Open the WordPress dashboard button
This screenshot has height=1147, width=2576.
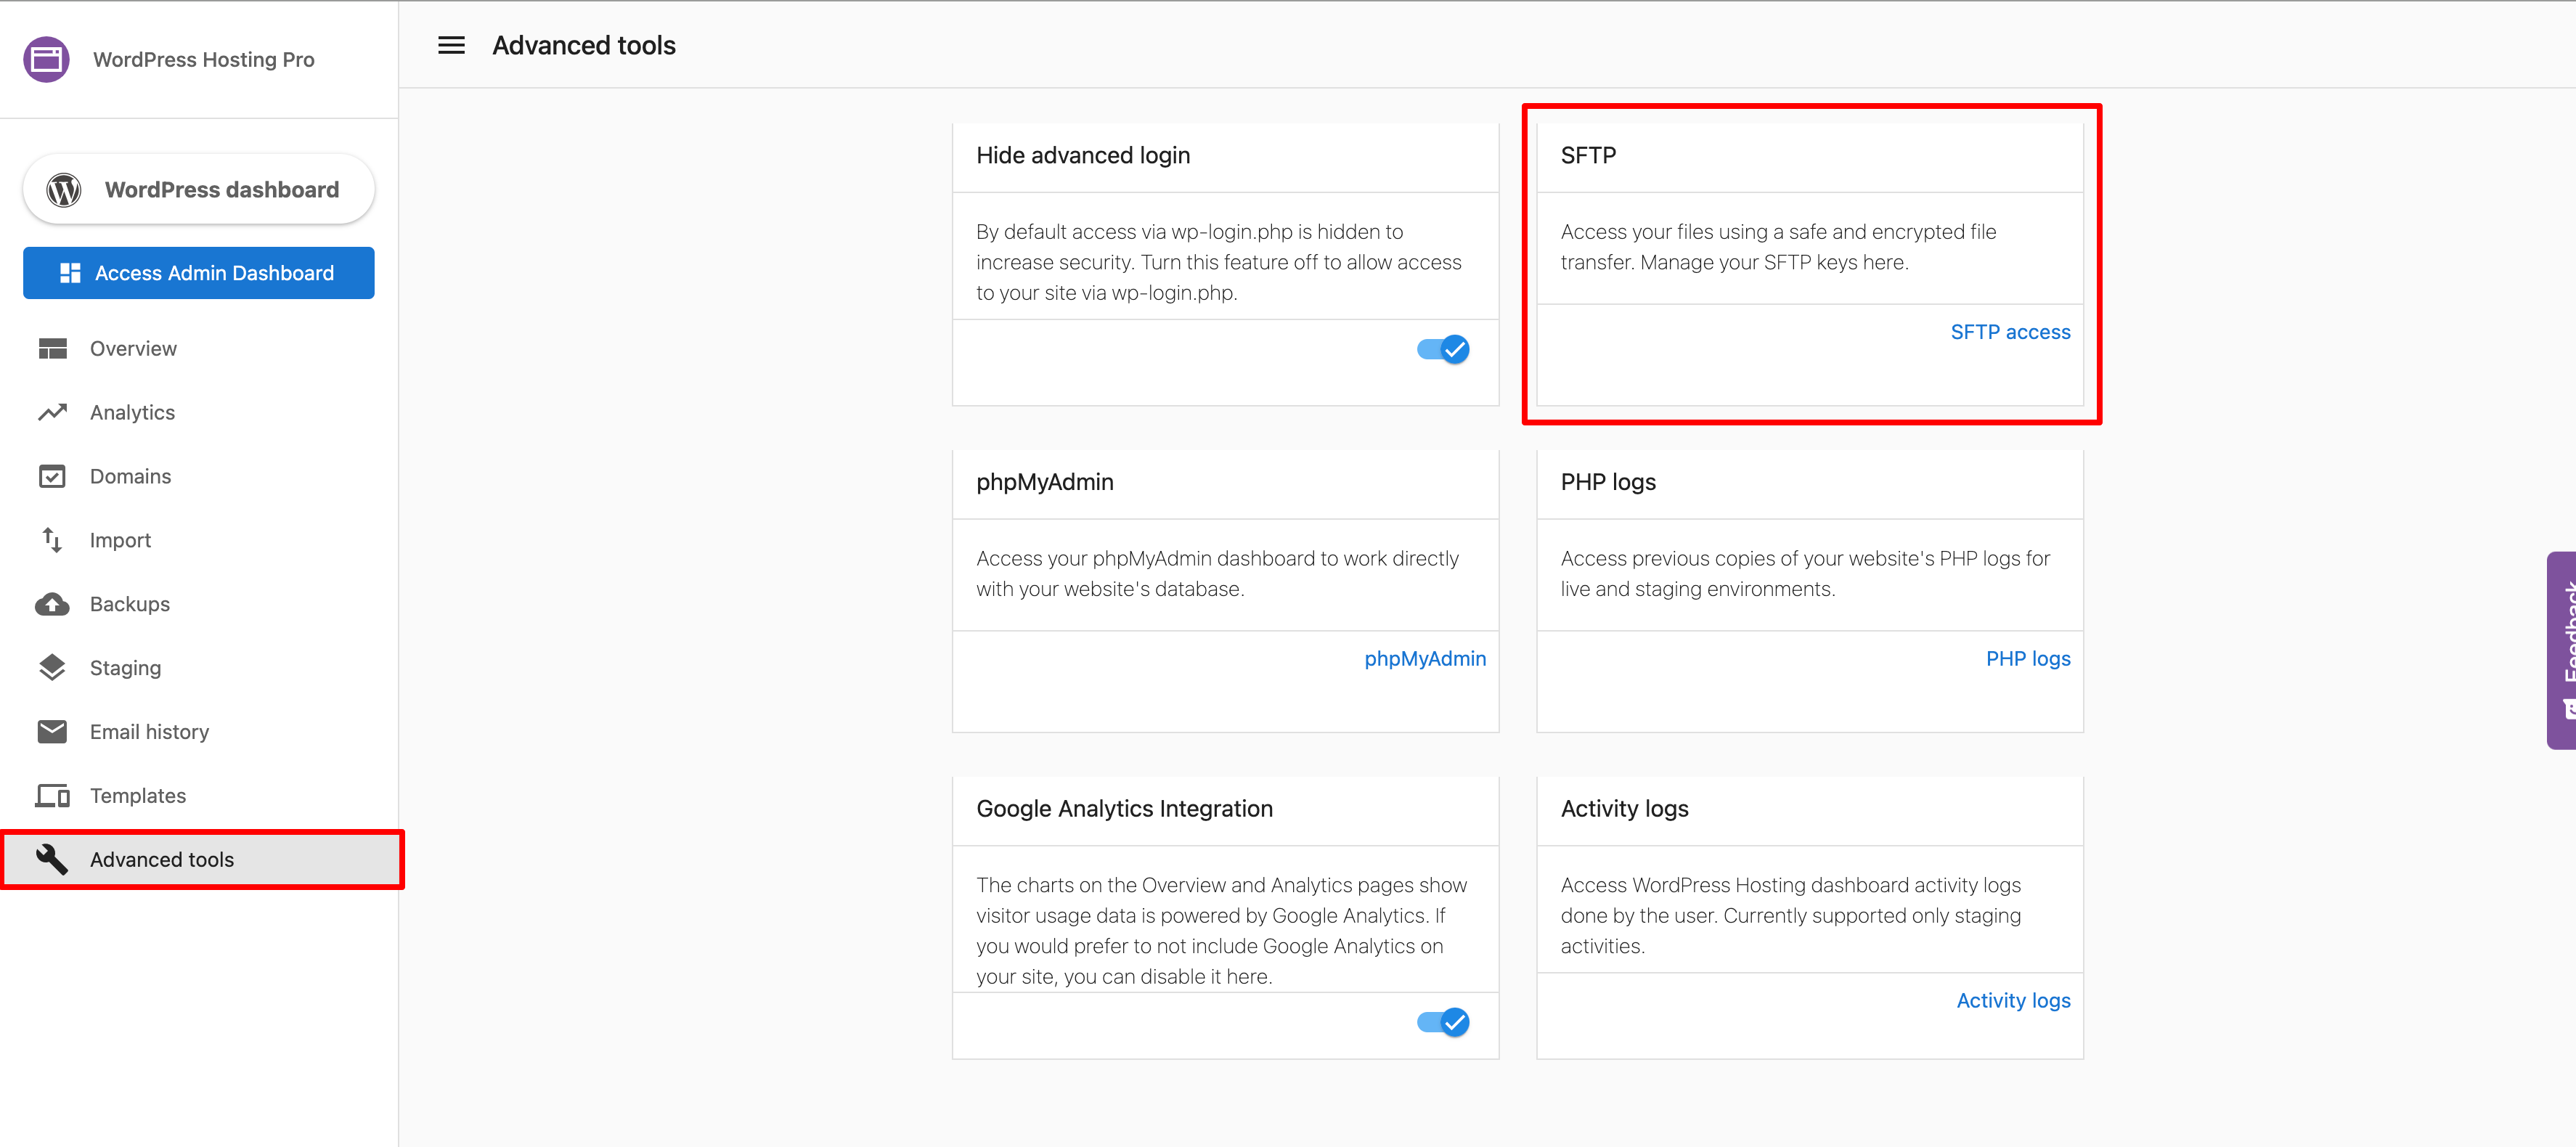[198, 189]
